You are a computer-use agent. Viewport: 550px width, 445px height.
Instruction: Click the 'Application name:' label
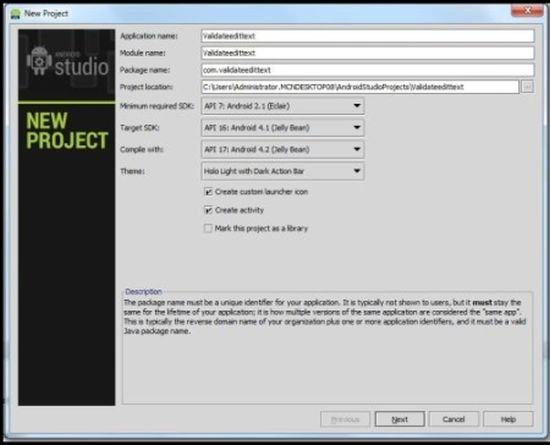tap(149, 36)
